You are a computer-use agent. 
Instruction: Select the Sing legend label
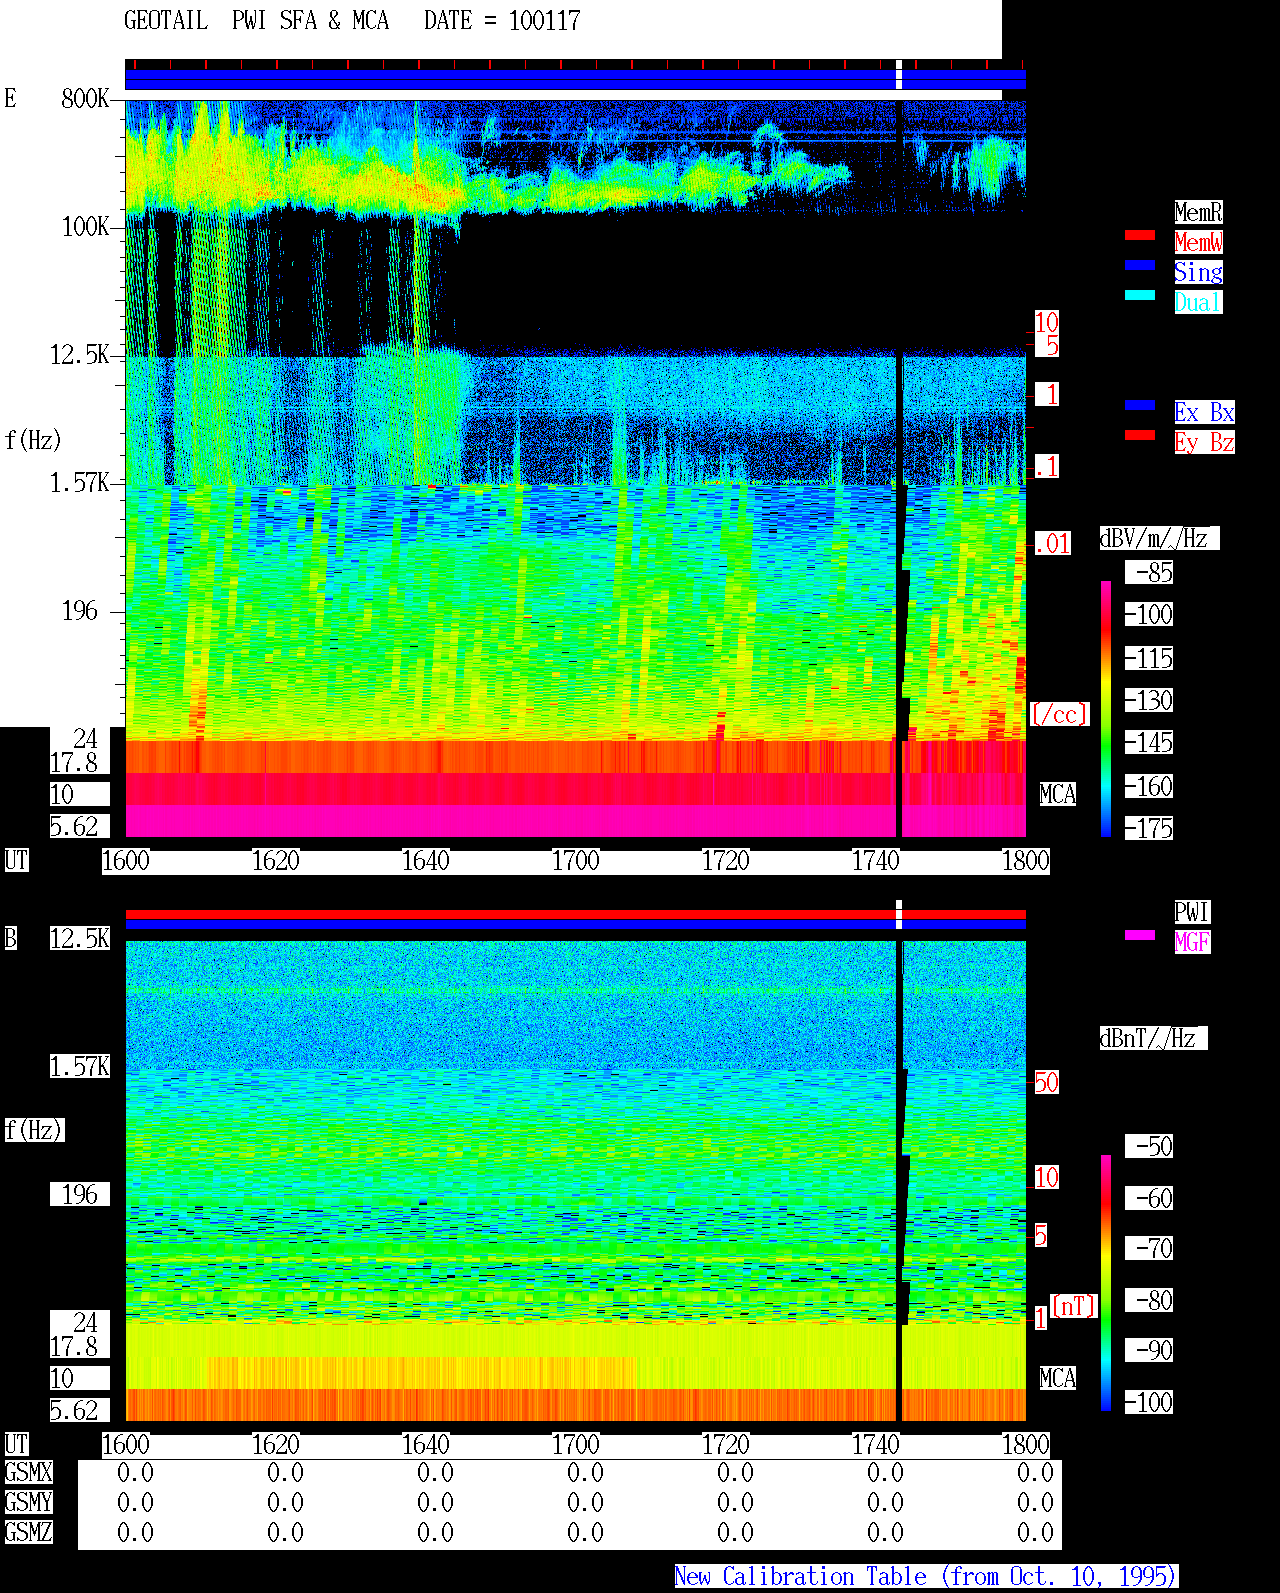(x=1198, y=272)
